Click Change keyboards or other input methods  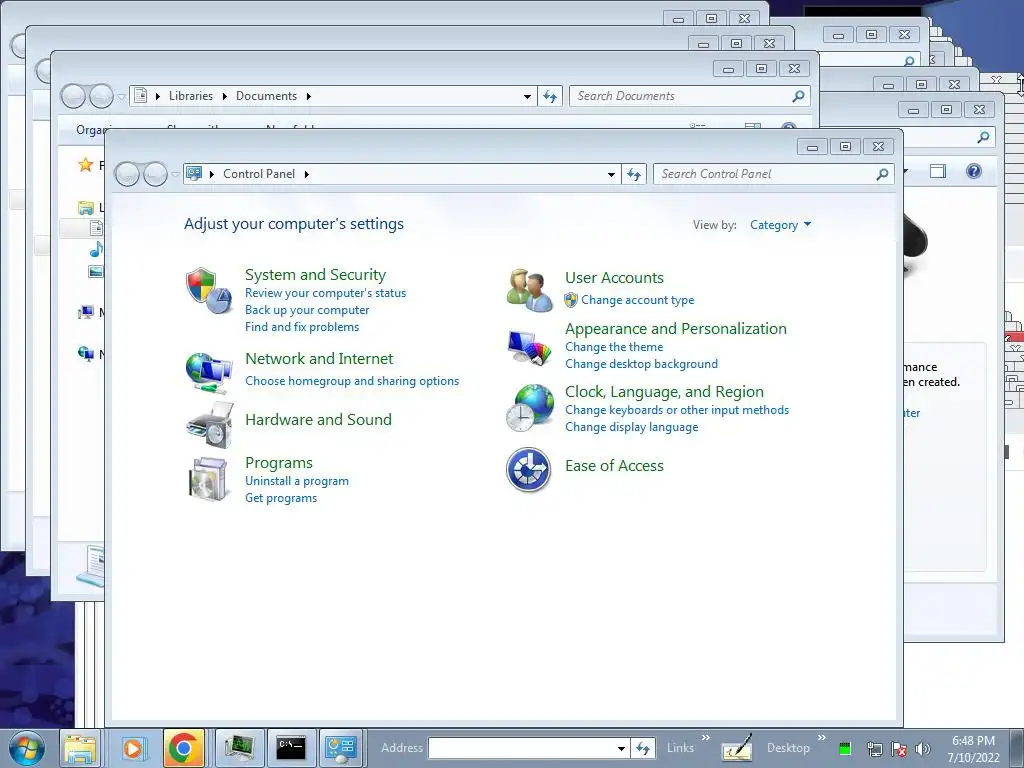(677, 410)
